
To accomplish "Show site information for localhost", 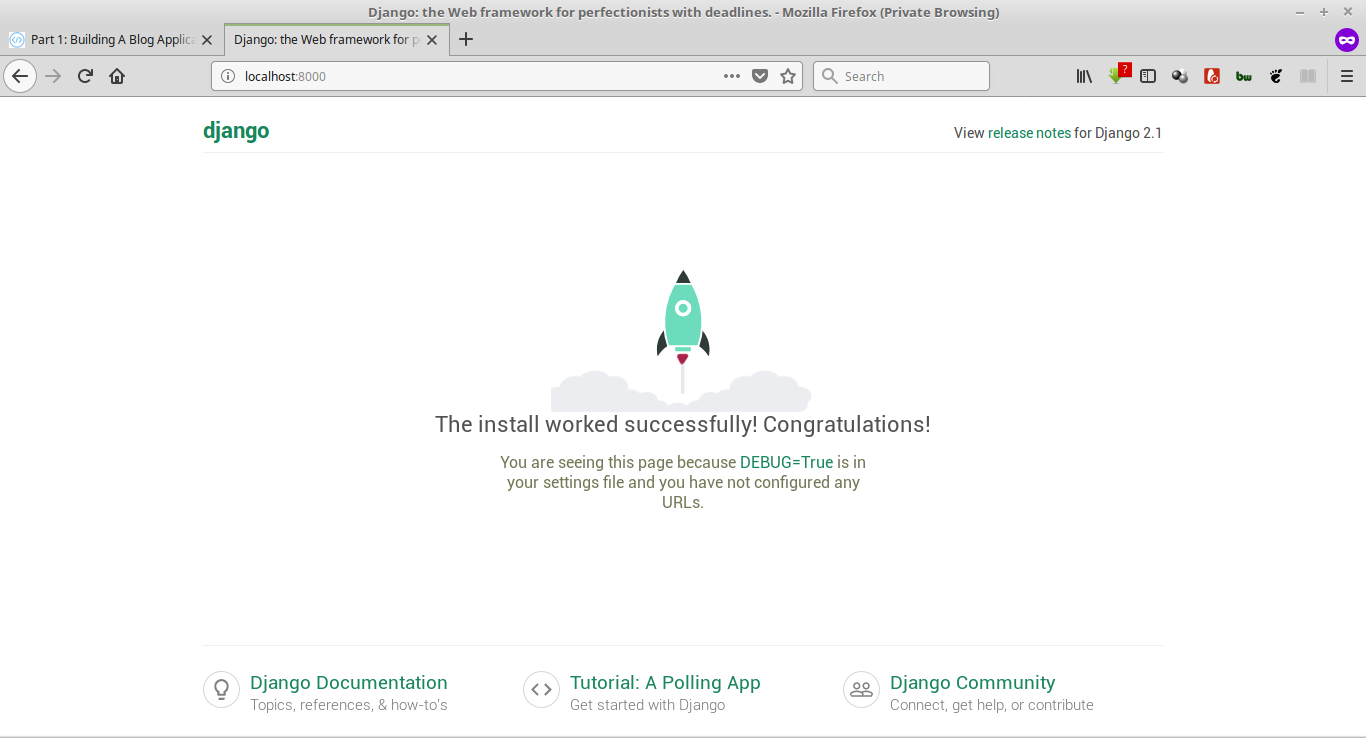I will pyautogui.click(x=227, y=76).
